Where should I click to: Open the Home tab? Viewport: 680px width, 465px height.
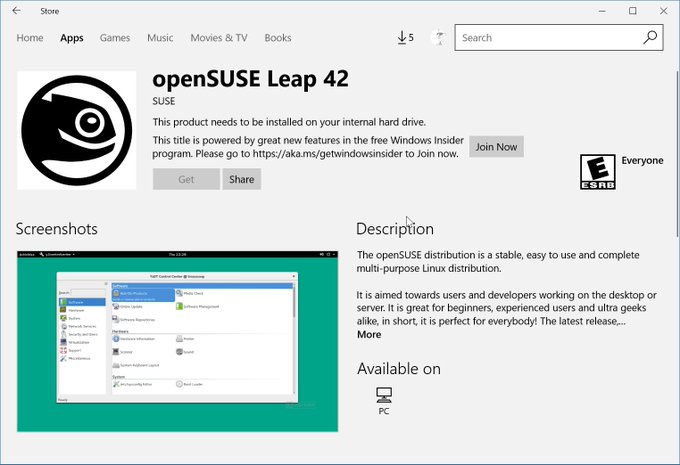tap(29, 38)
